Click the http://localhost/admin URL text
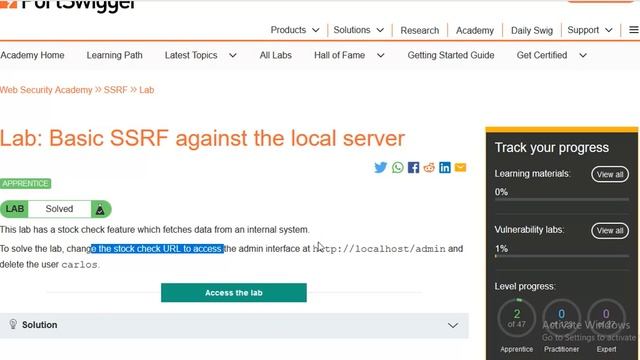The width and height of the screenshot is (640, 360). click(379, 249)
